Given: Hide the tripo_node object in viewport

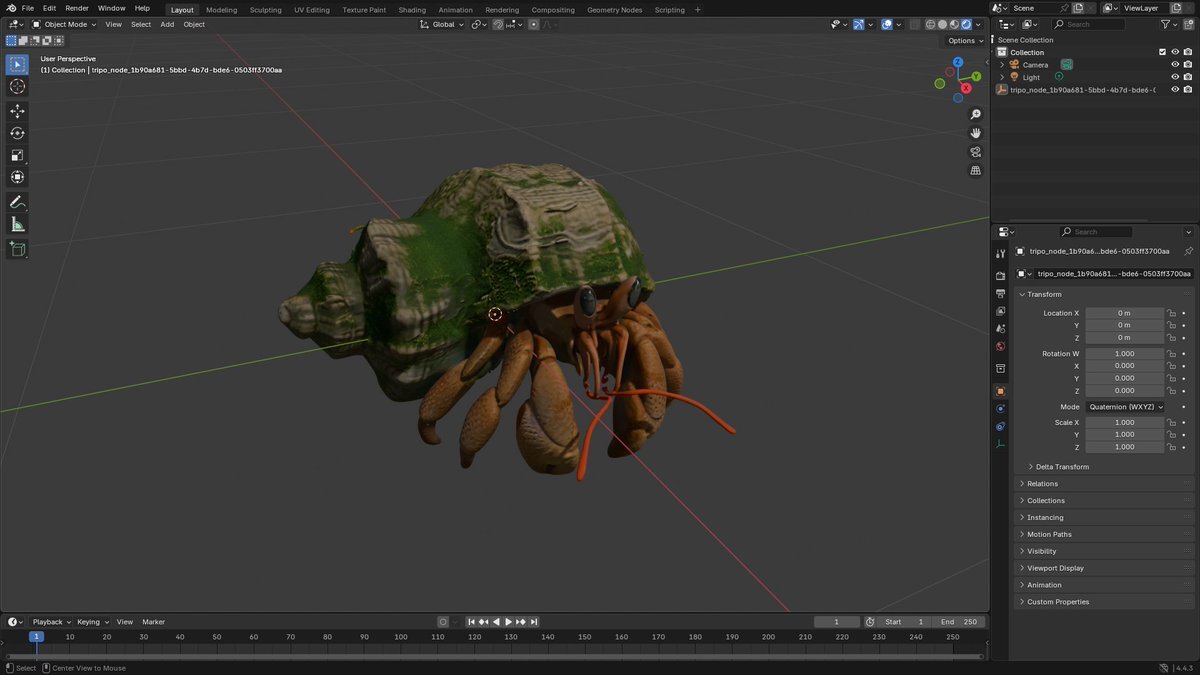Looking at the screenshot, I should pos(1175,89).
